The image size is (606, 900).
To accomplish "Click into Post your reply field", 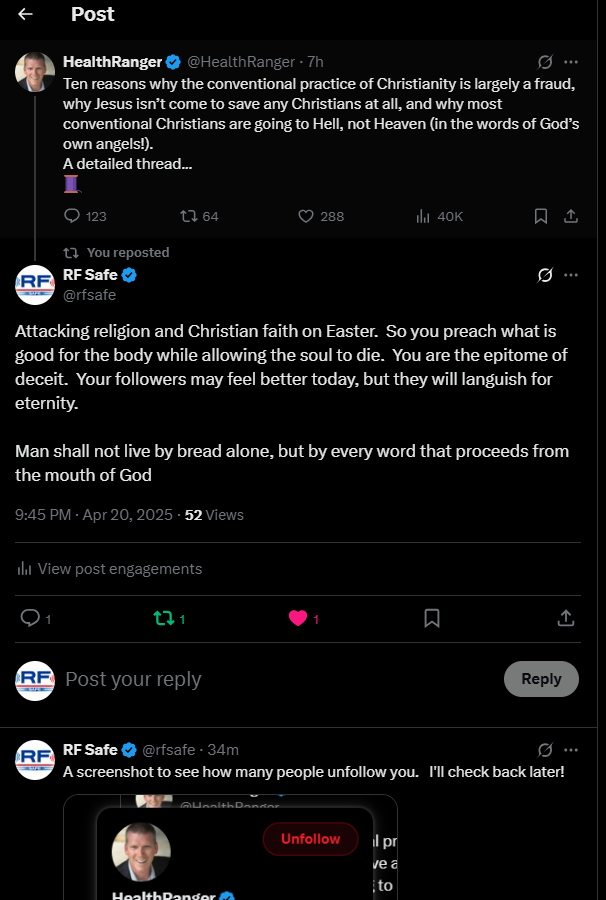I will (270, 679).
